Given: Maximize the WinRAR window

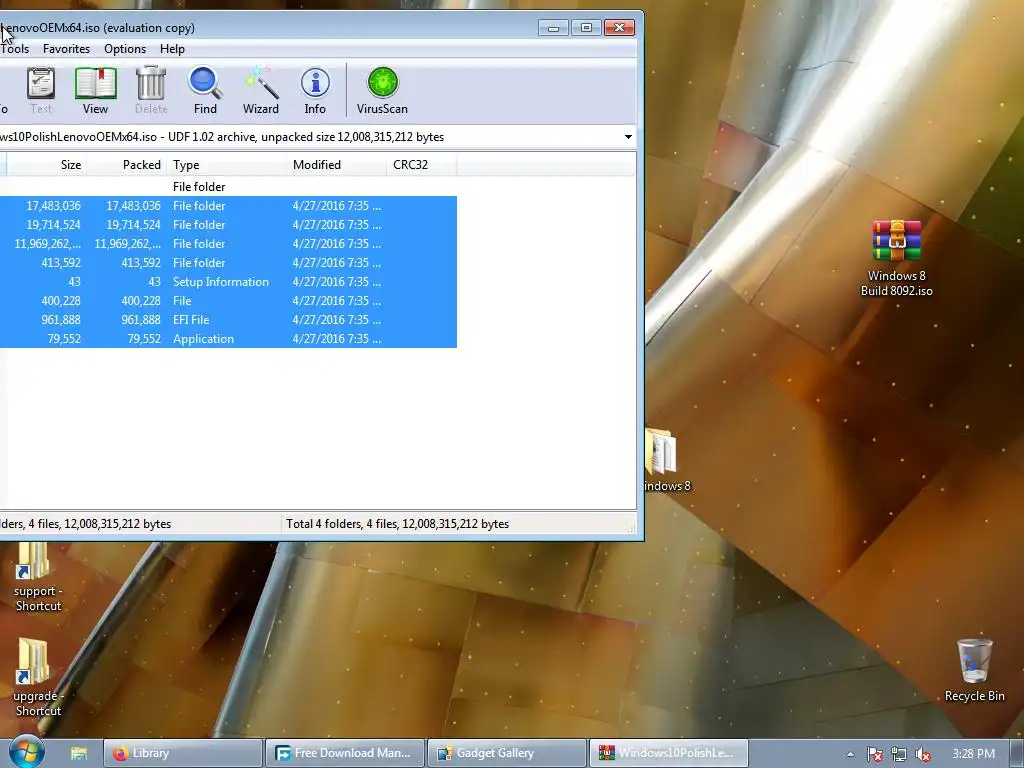Looking at the screenshot, I should 586,27.
